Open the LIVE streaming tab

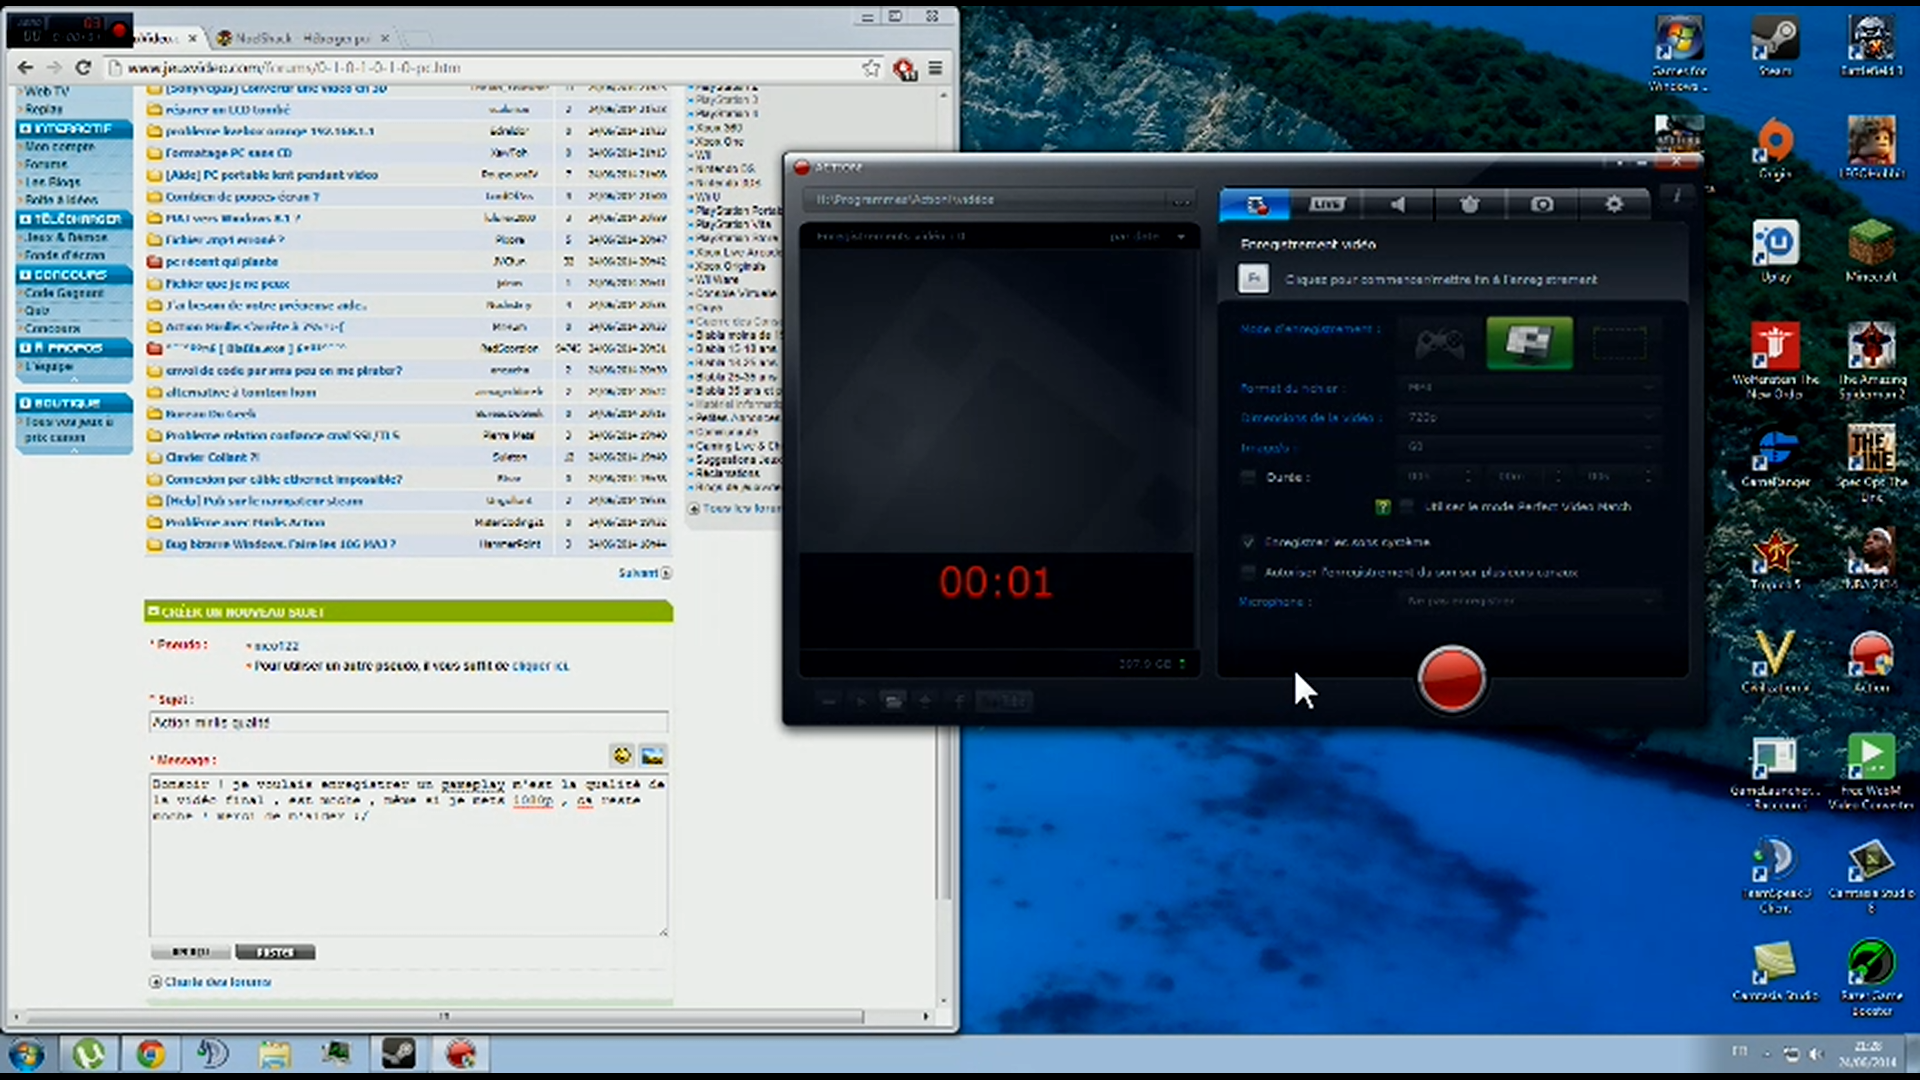pos(1326,204)
